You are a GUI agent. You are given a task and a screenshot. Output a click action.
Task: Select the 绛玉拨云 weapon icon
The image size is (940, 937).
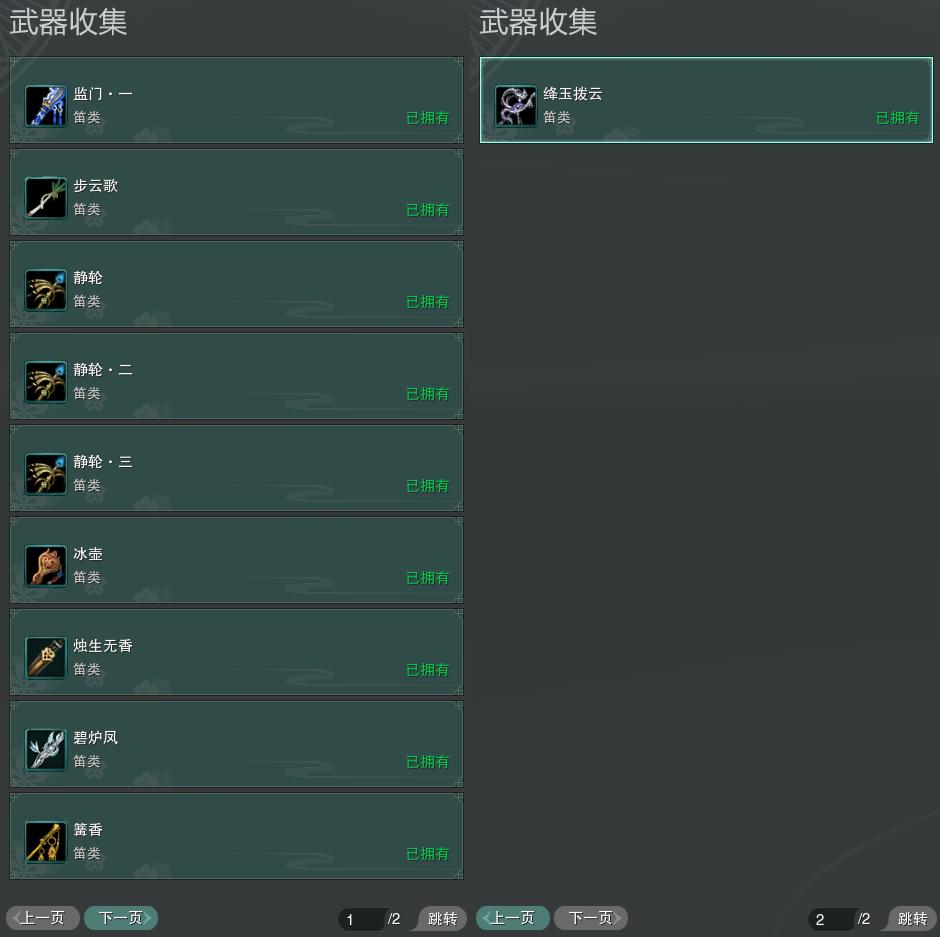[516, 106]
